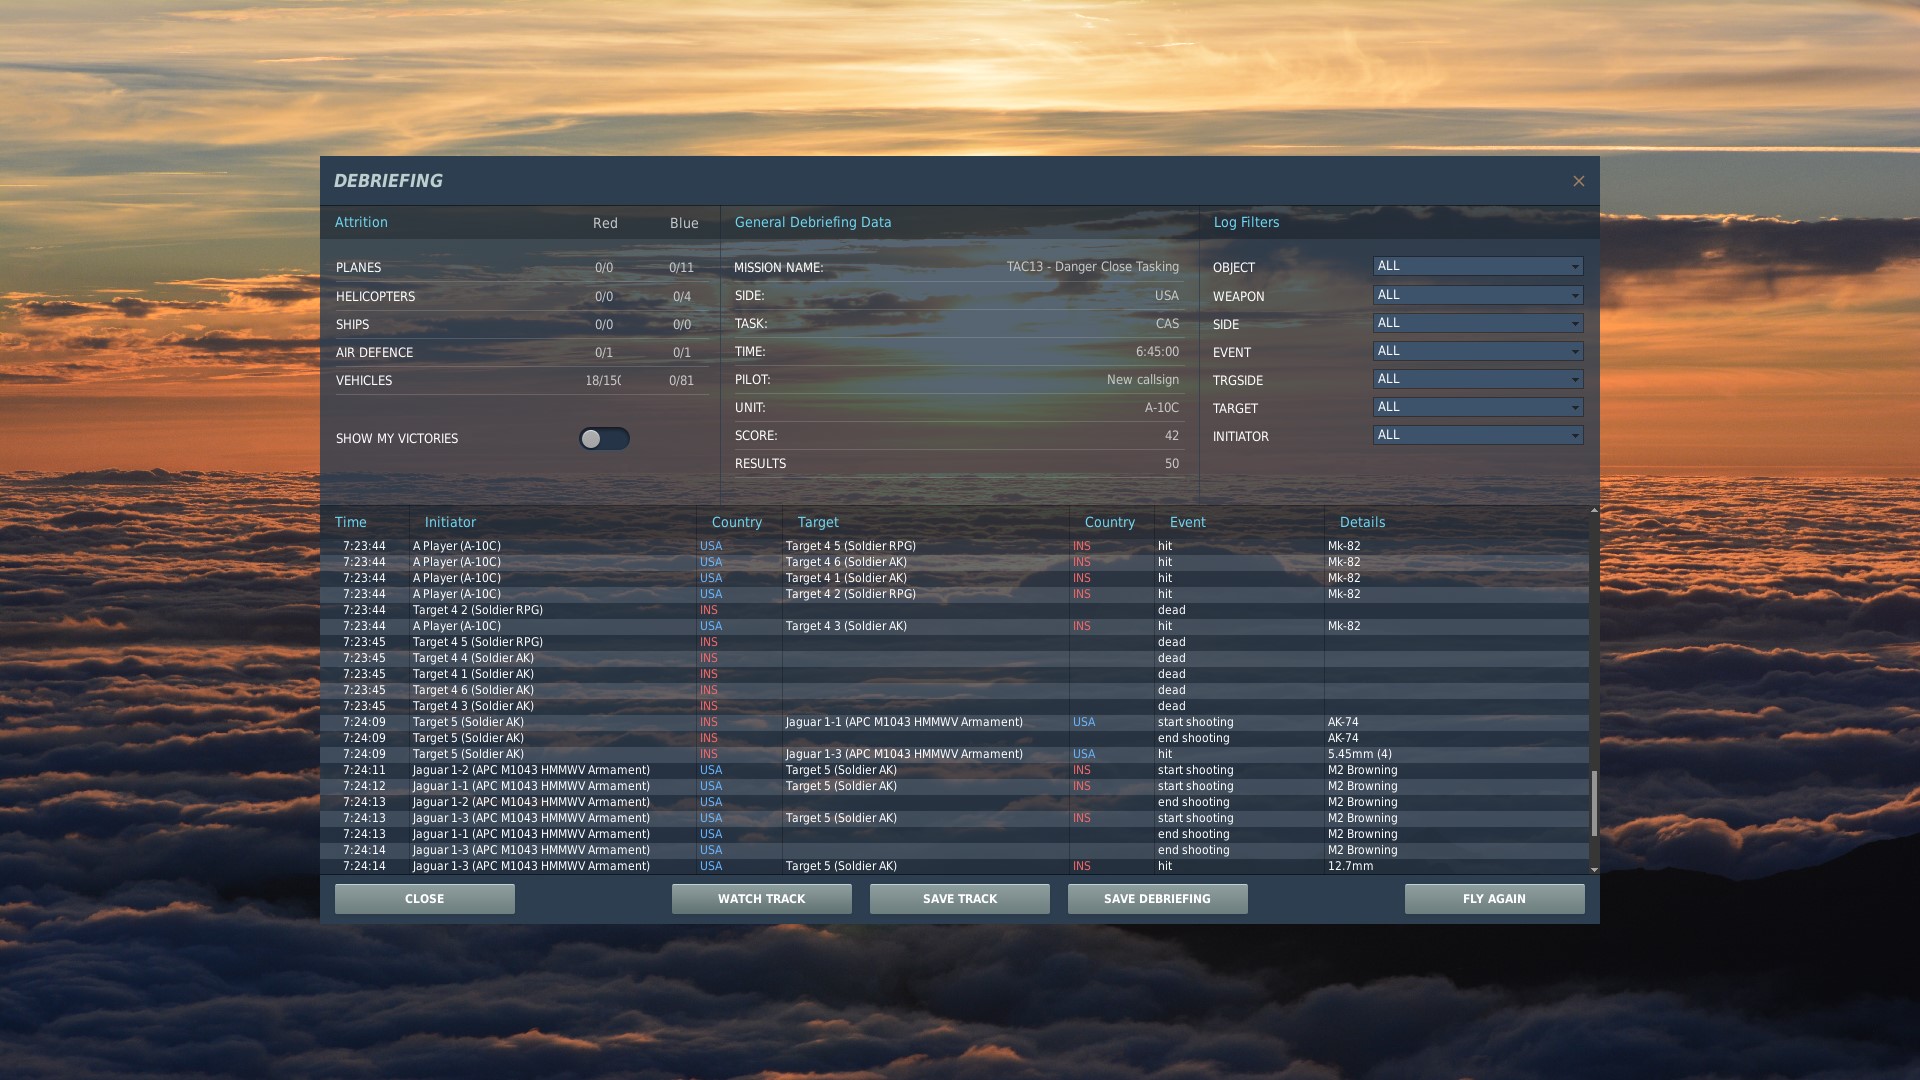
Task: Click the FLY AGAIN button
Action: 1494,898
